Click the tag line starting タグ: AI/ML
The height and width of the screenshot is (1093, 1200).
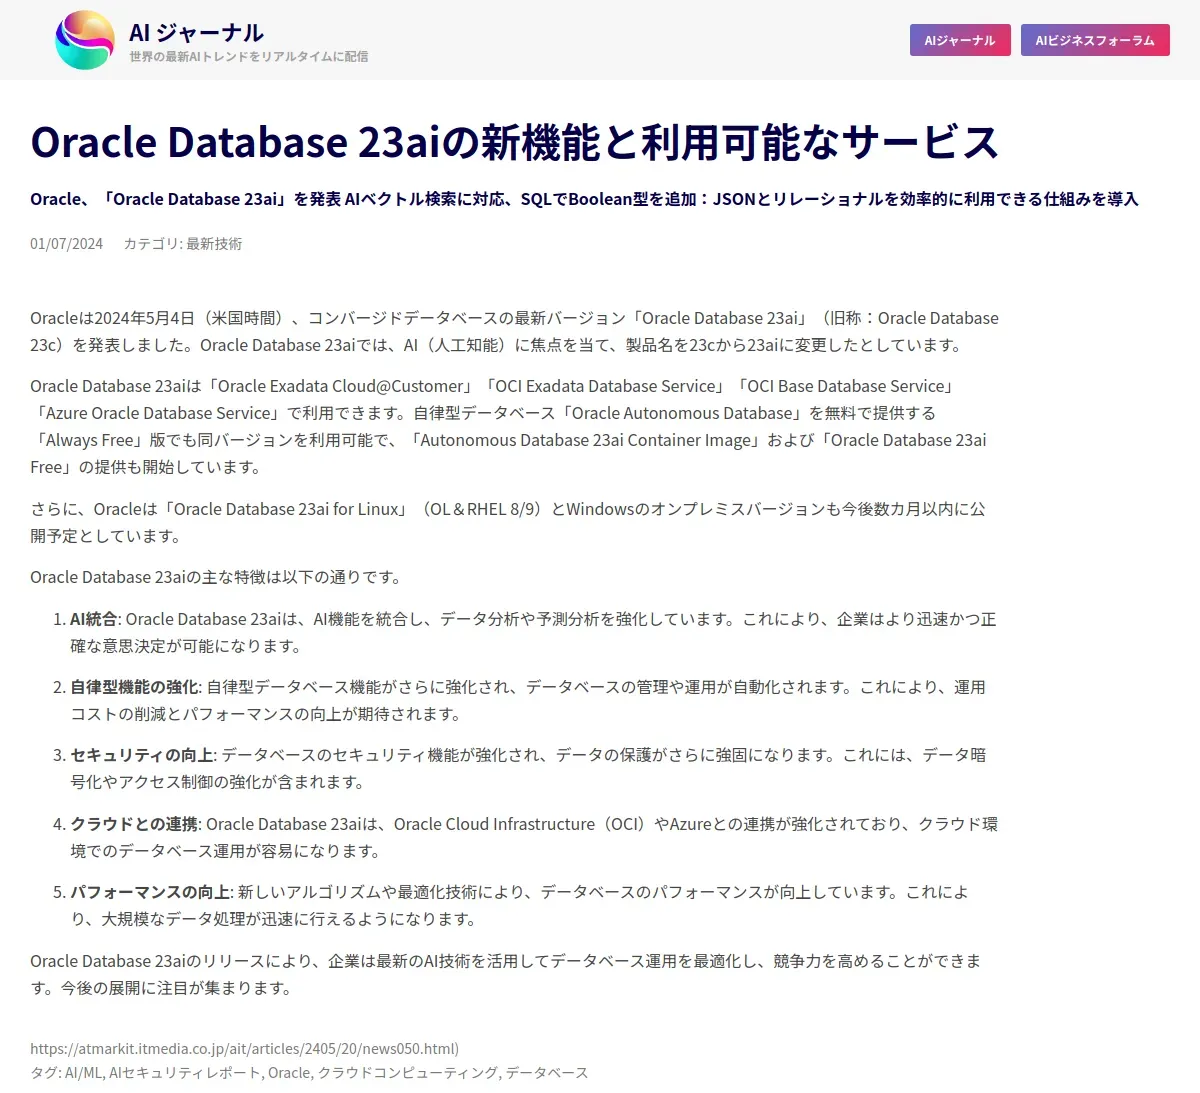click(x=309, y=1073)
